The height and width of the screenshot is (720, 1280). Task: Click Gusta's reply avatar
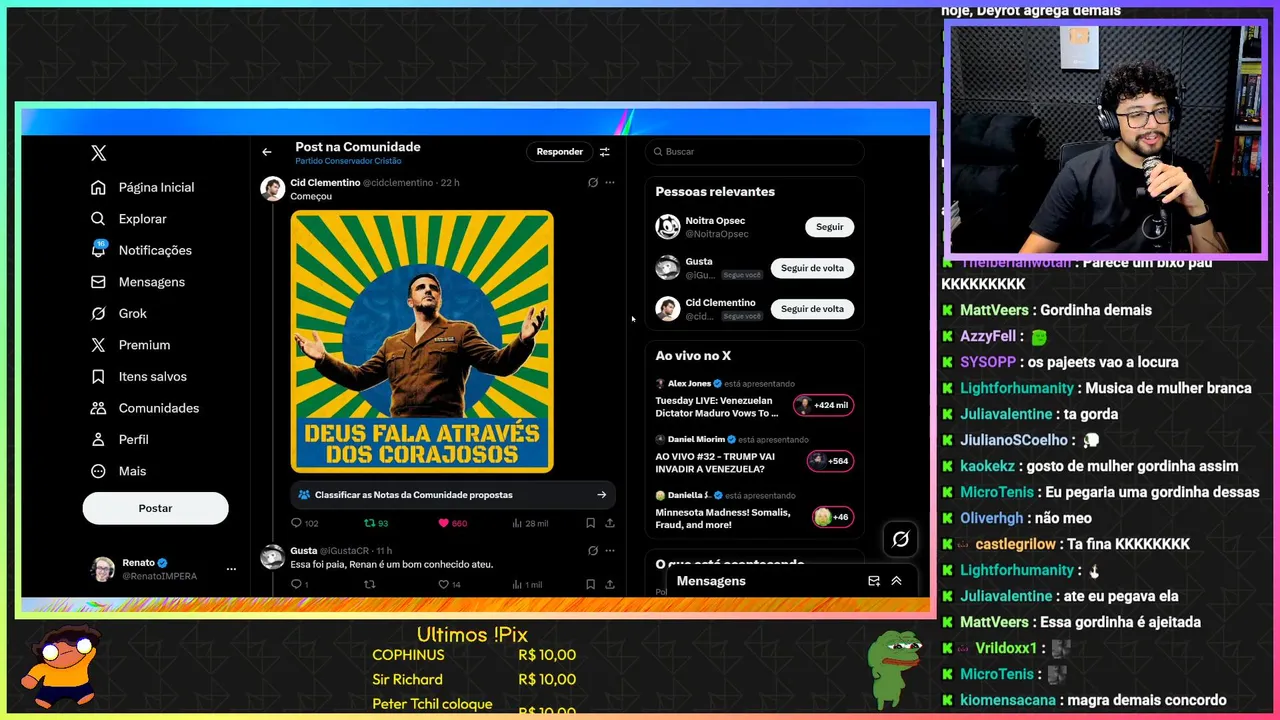[273, 557]
